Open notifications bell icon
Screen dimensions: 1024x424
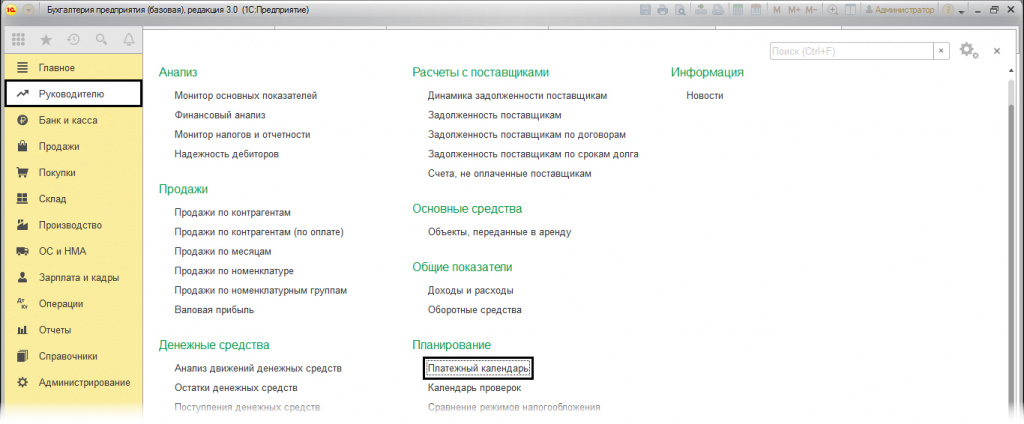point(128,40)
